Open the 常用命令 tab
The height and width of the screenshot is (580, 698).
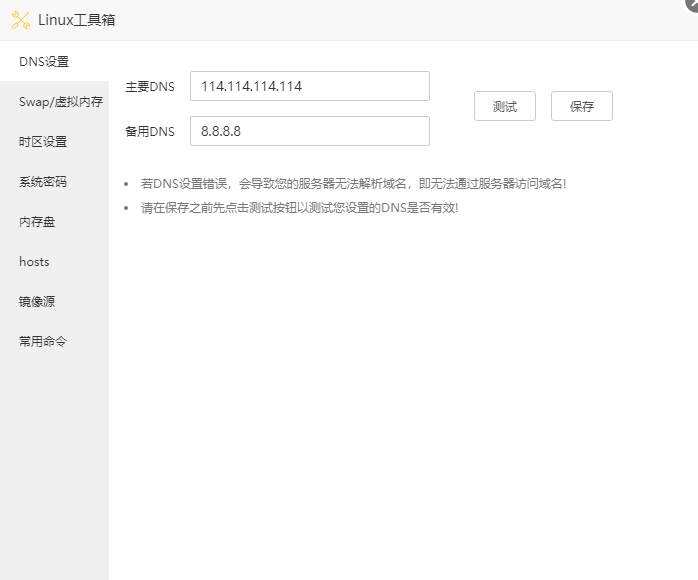click(x=54, y=342)
